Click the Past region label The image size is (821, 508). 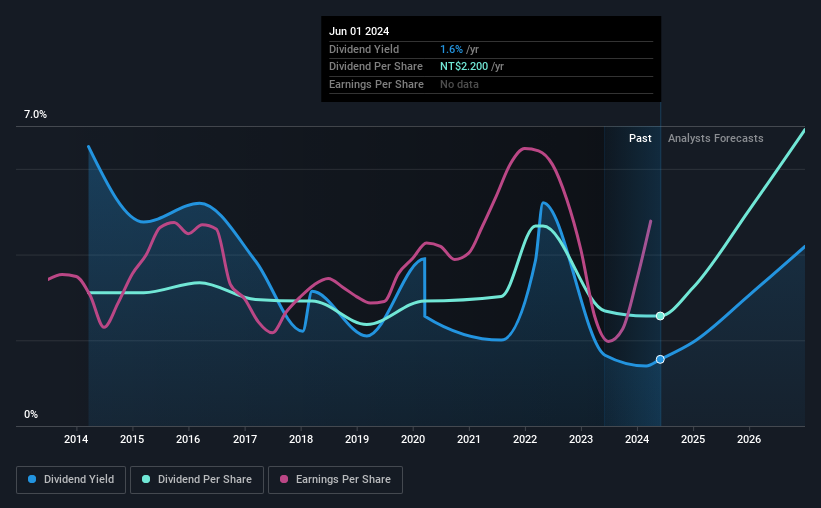(640, 138)
